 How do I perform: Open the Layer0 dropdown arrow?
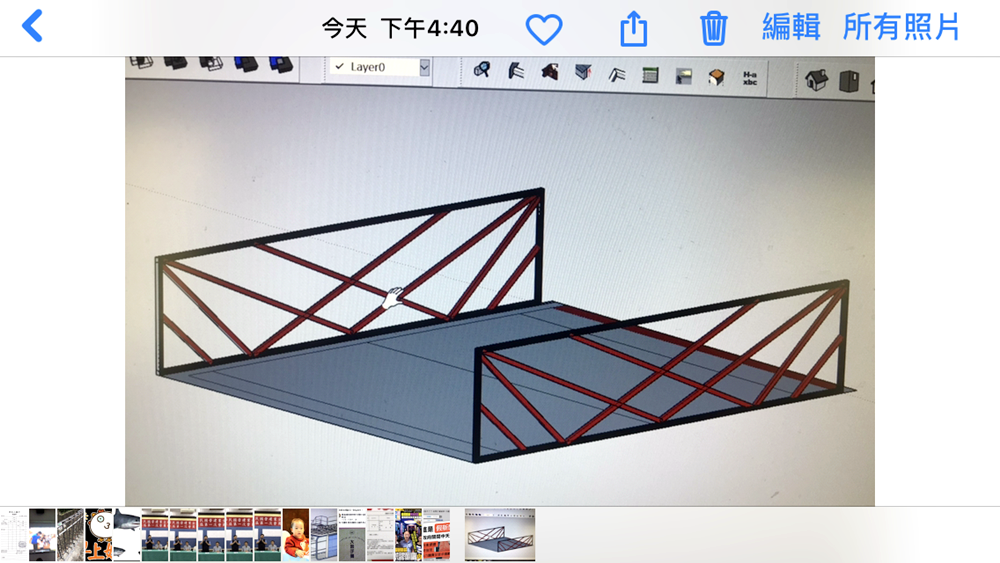point(424,67)
